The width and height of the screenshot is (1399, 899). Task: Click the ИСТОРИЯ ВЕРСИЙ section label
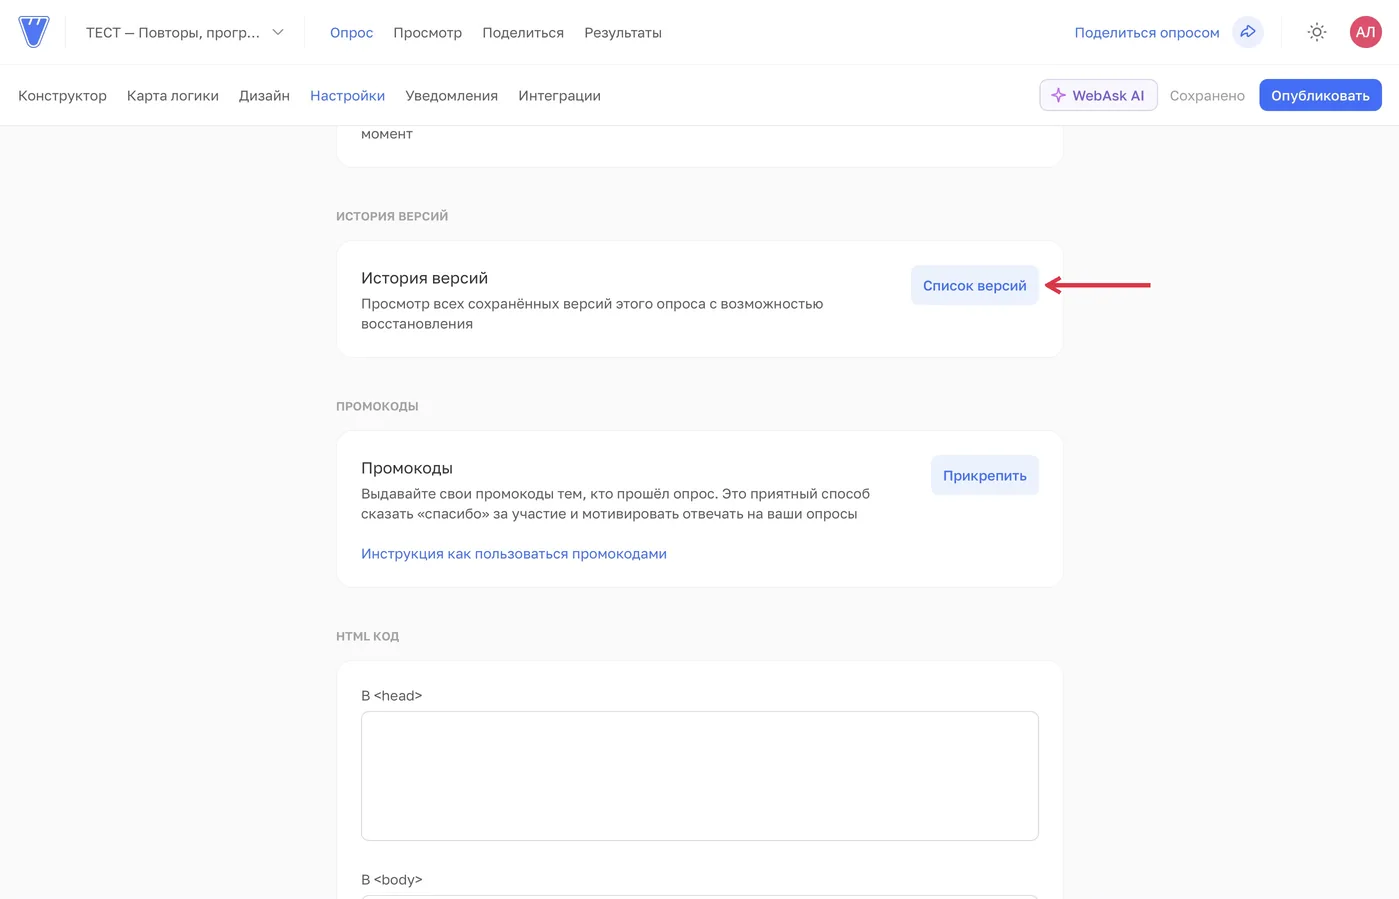click(x=392, y=216)
